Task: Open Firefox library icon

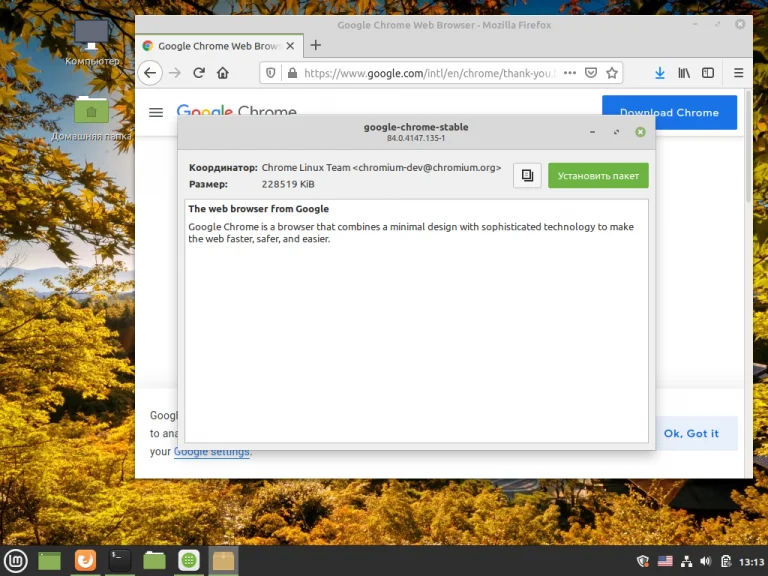Action: [684, 73]
